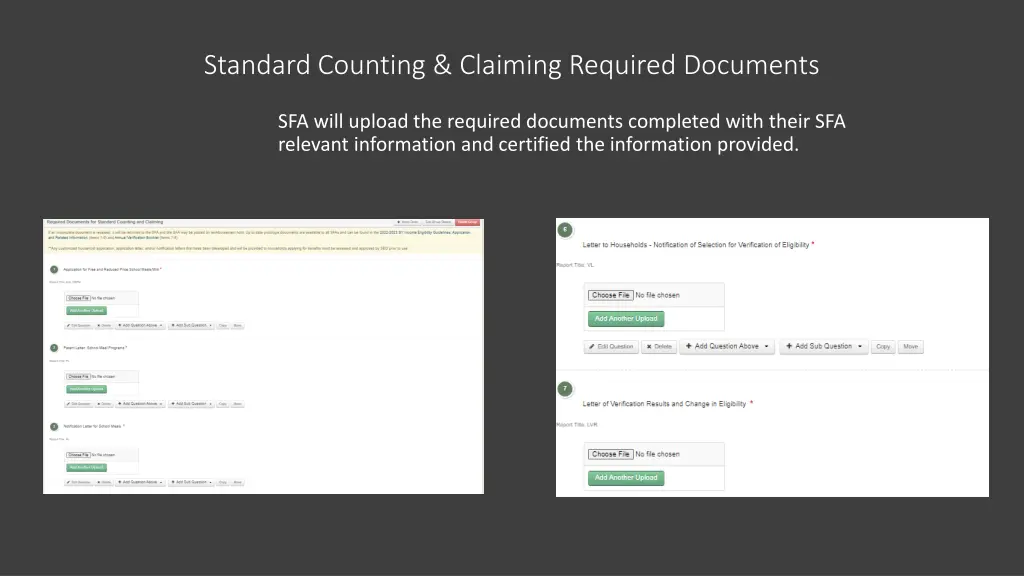This screenshot has width=1024, height=576.
Task: Click Add Another Upload under Application for Free and Reduced
Action: (86, 311)
